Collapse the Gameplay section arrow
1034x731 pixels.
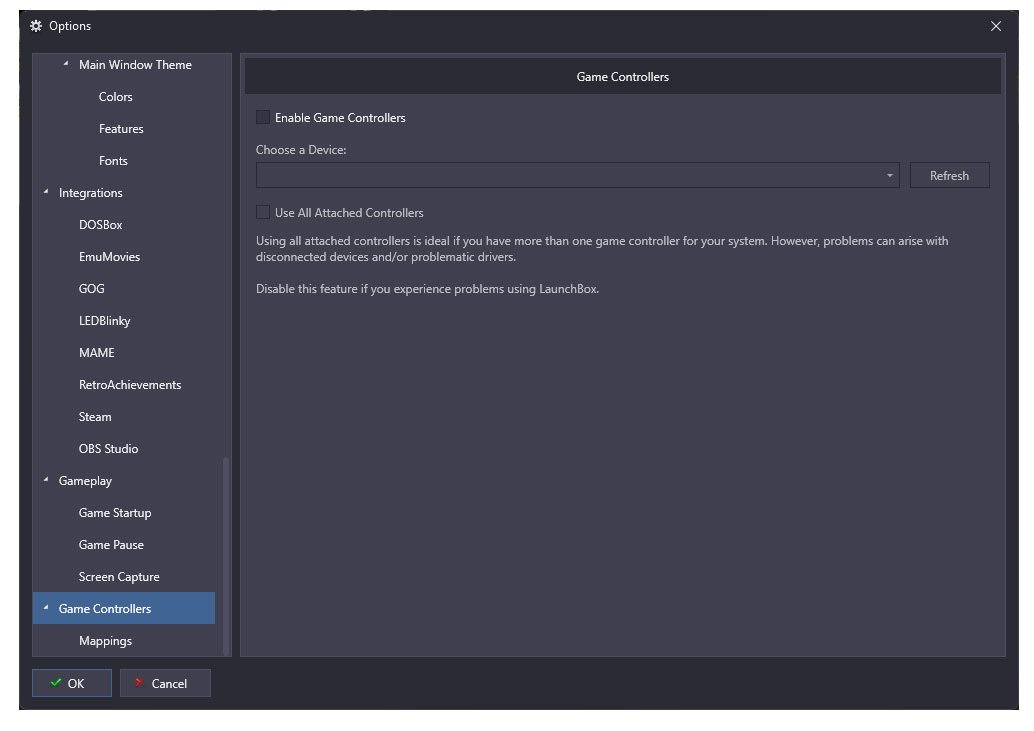47,481
